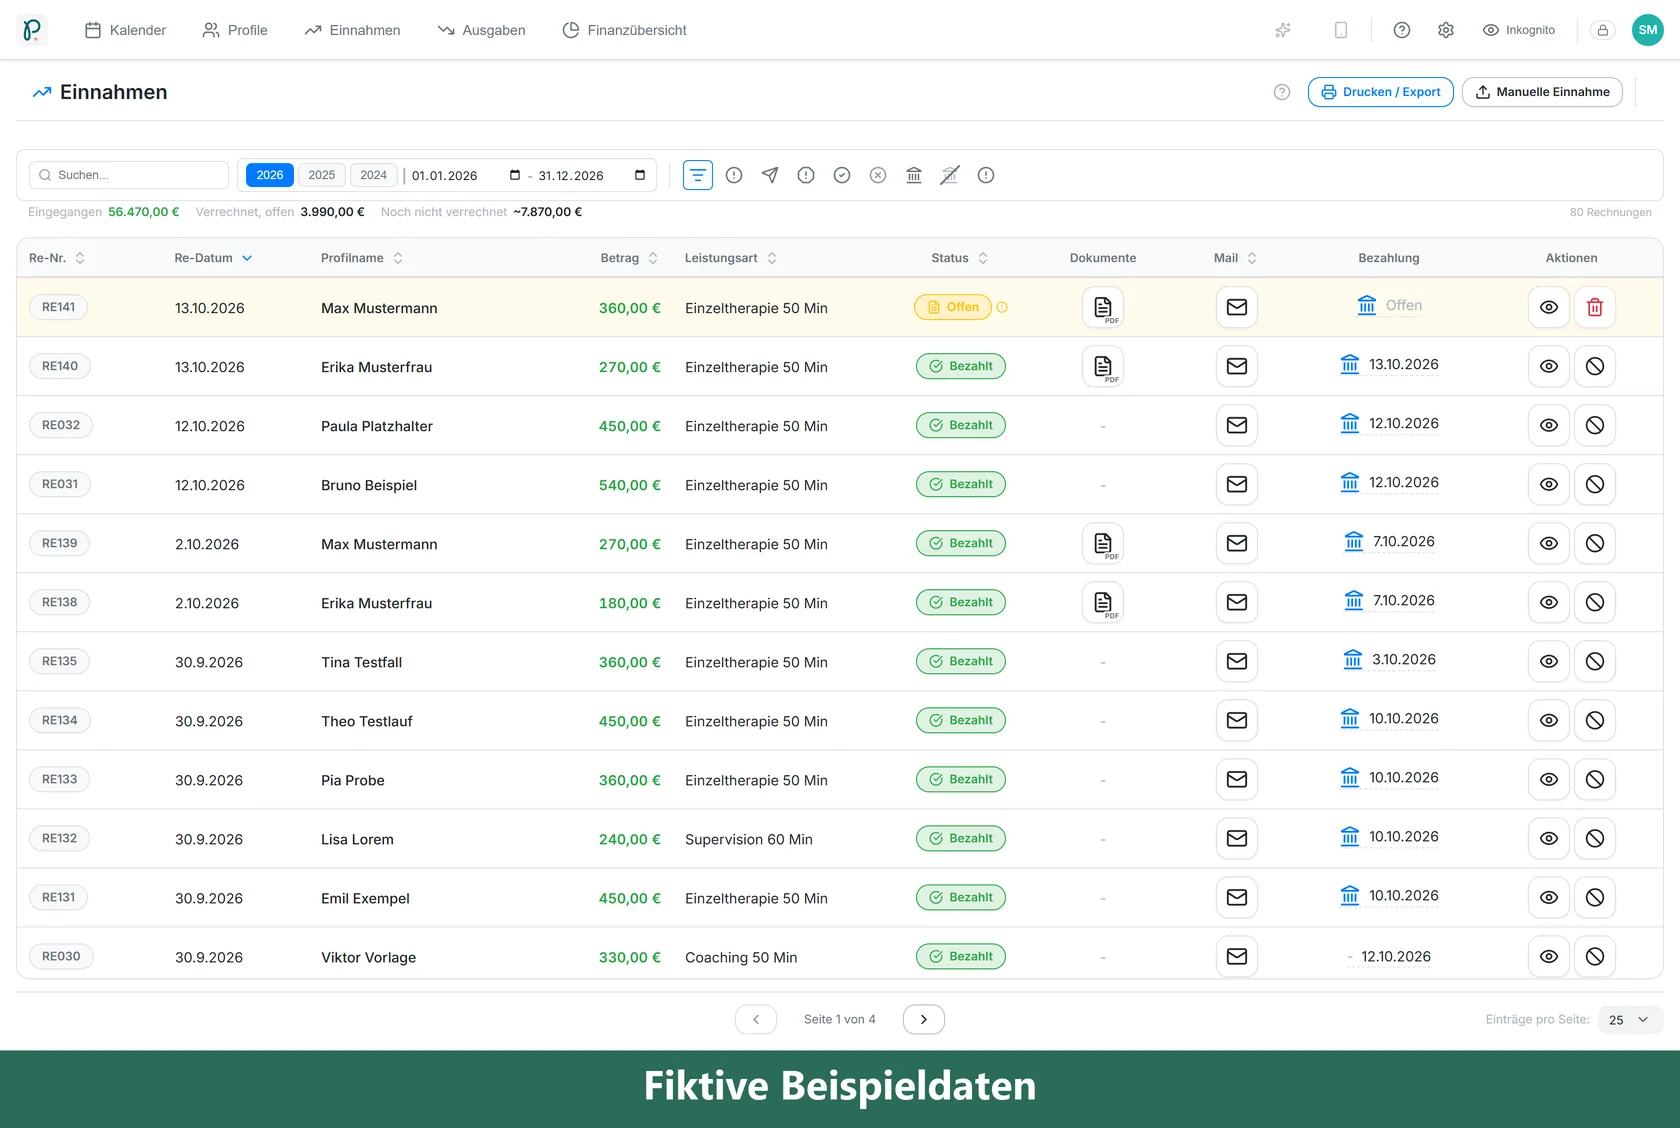Send mail for invoice RE140
The height and width of the screenshot is (1128, 1680).
[x=1237, y=366]
